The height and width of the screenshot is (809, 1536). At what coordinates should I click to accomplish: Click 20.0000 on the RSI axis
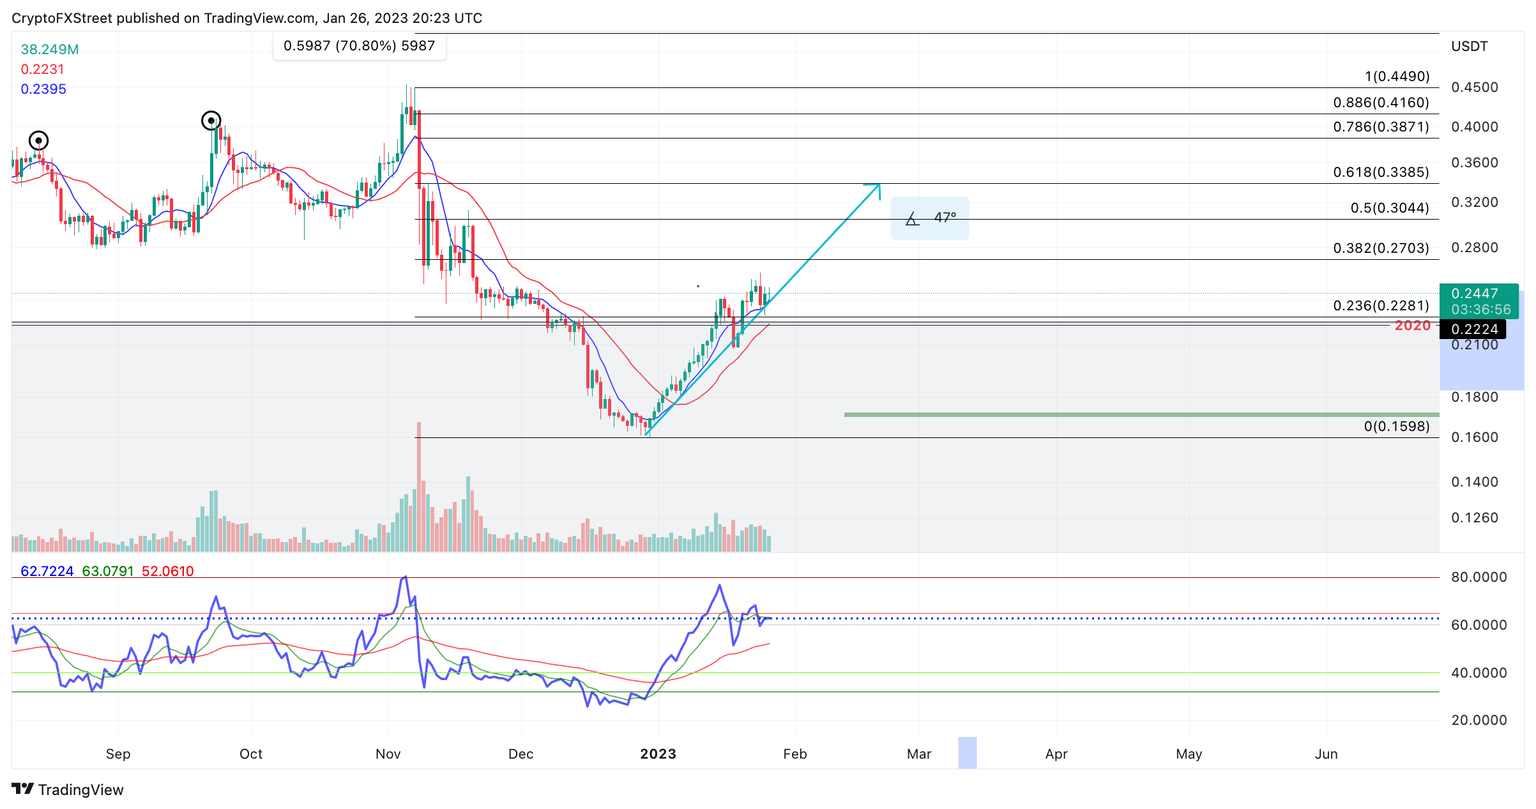click(x=1479, y=720)
